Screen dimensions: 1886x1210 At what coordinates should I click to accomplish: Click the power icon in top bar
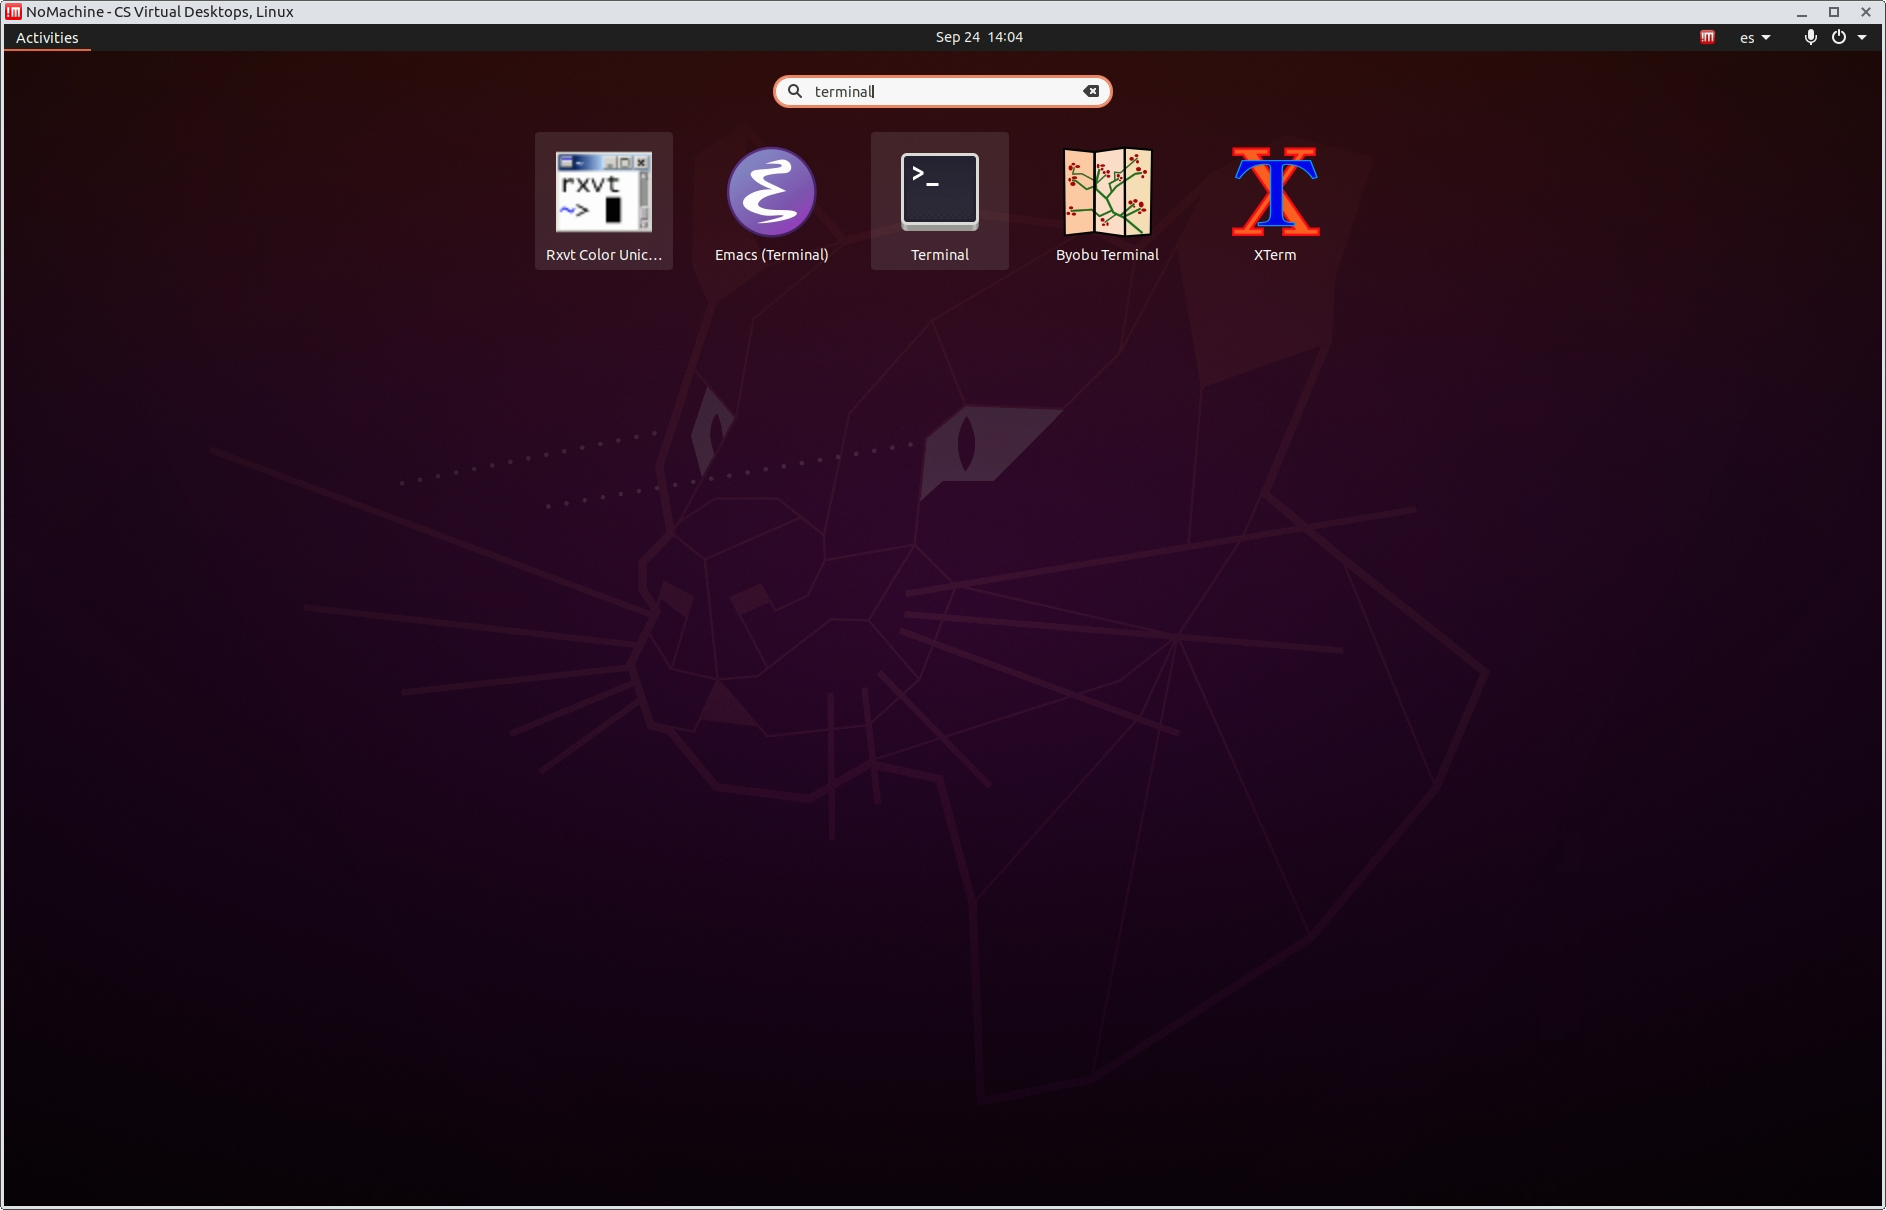click(1838, 37)
